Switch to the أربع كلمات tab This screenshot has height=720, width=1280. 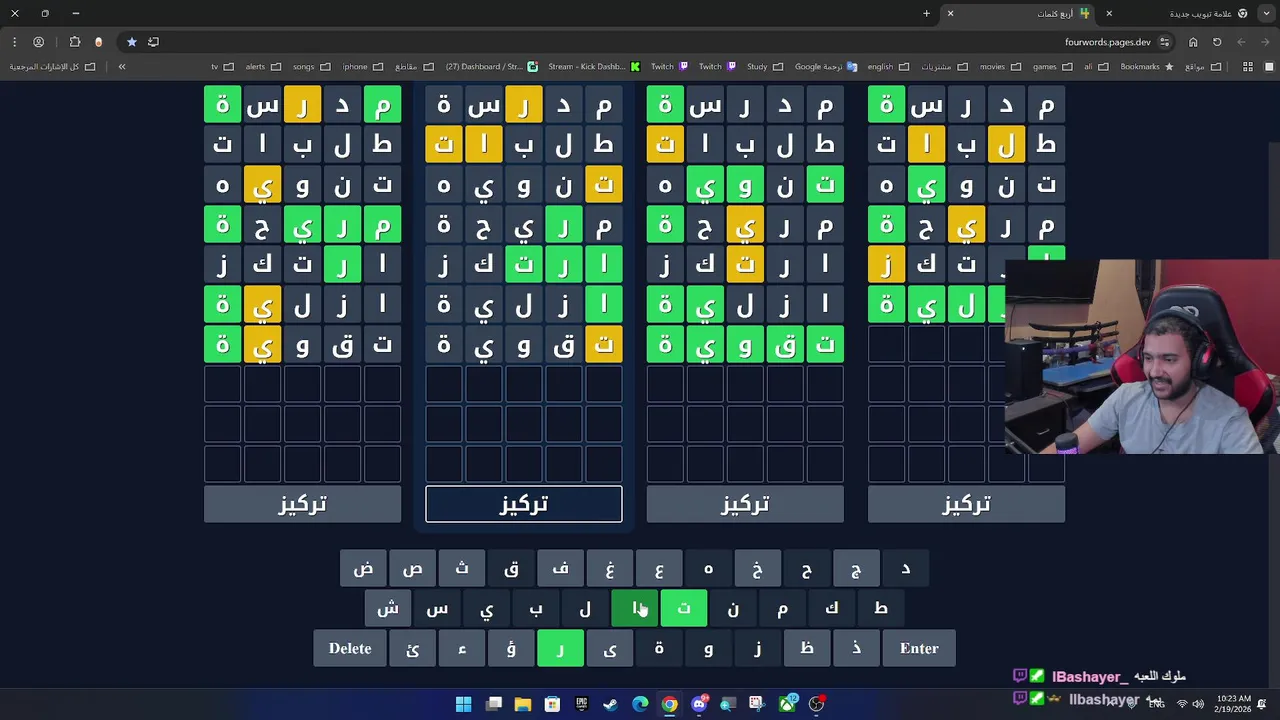pyautogui.click(x=1020, y=13)
